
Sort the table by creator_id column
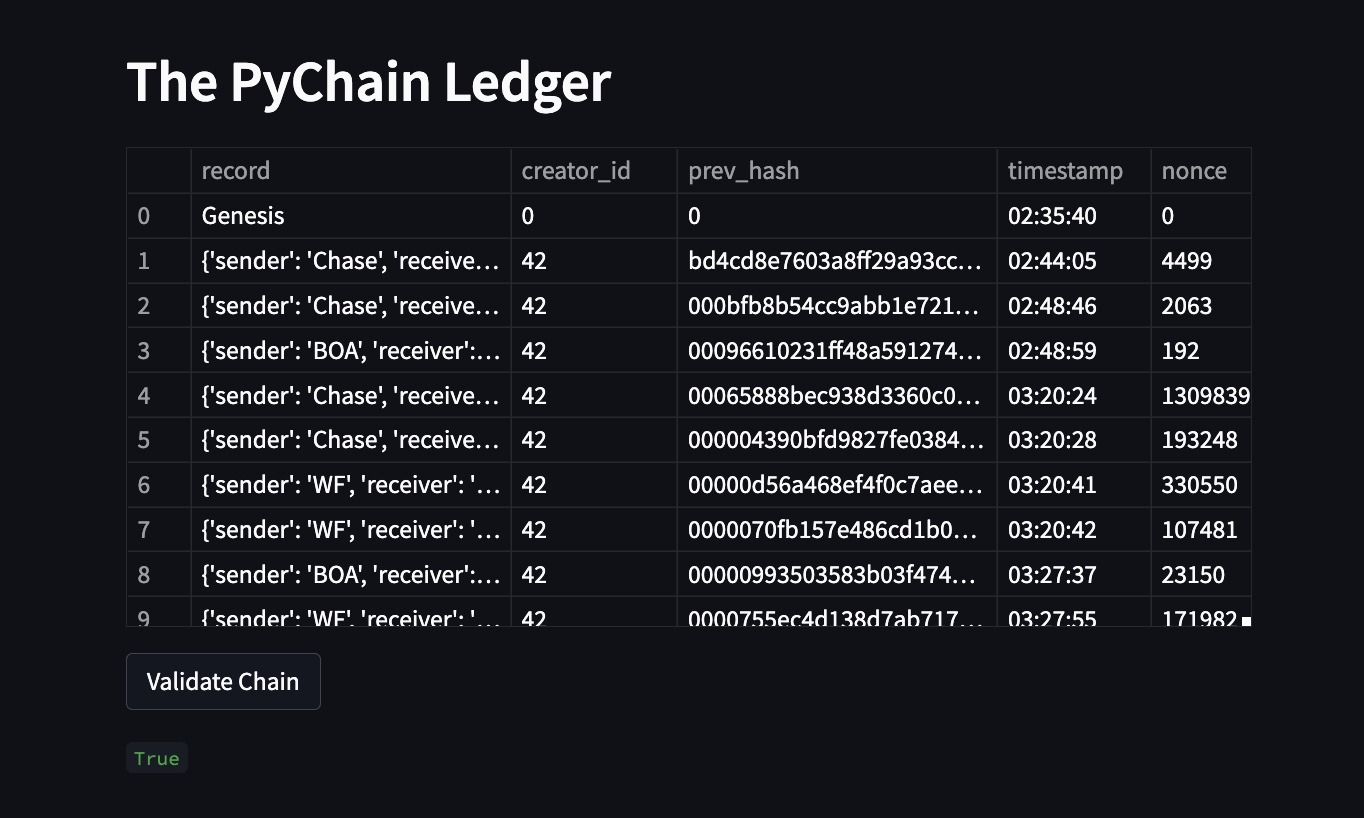click(x=576, y=170)
